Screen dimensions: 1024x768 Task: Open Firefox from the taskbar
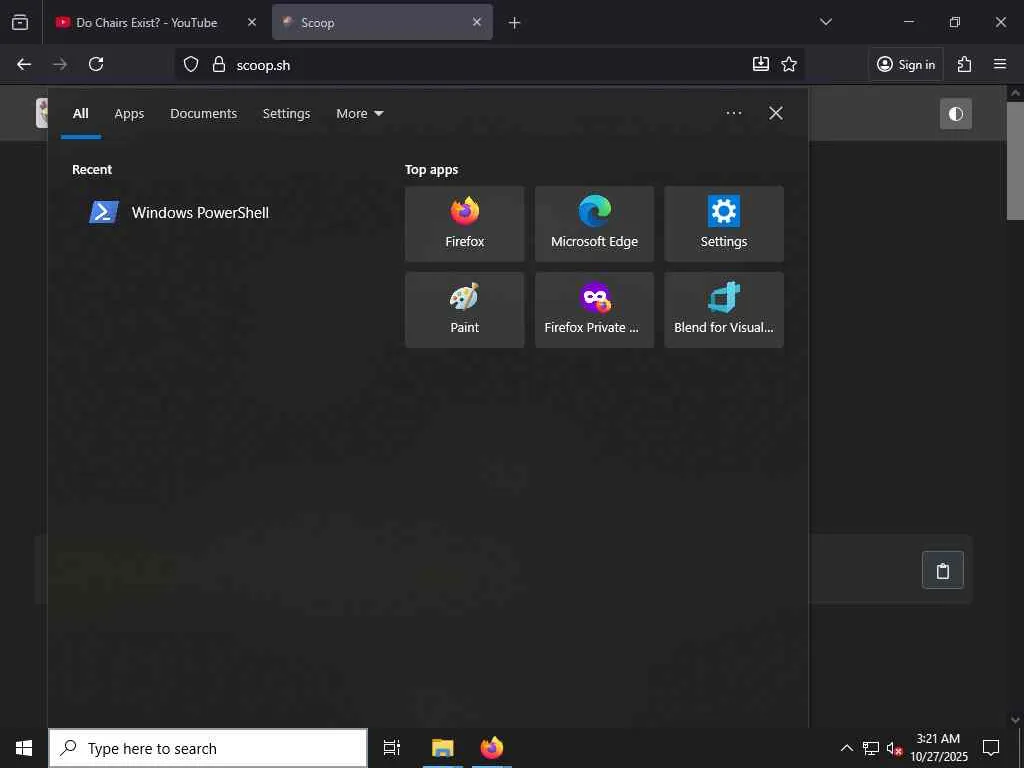tap(492, 748)
